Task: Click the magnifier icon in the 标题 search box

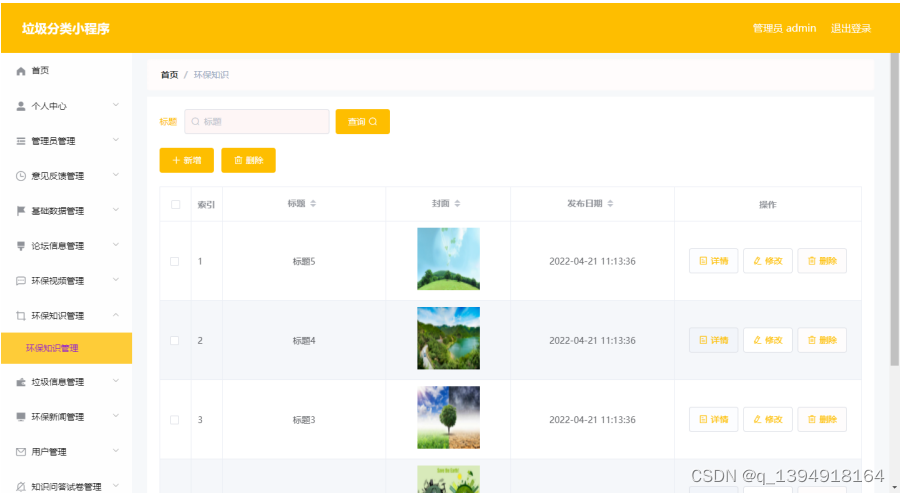Action: click(x=195, y=122)
